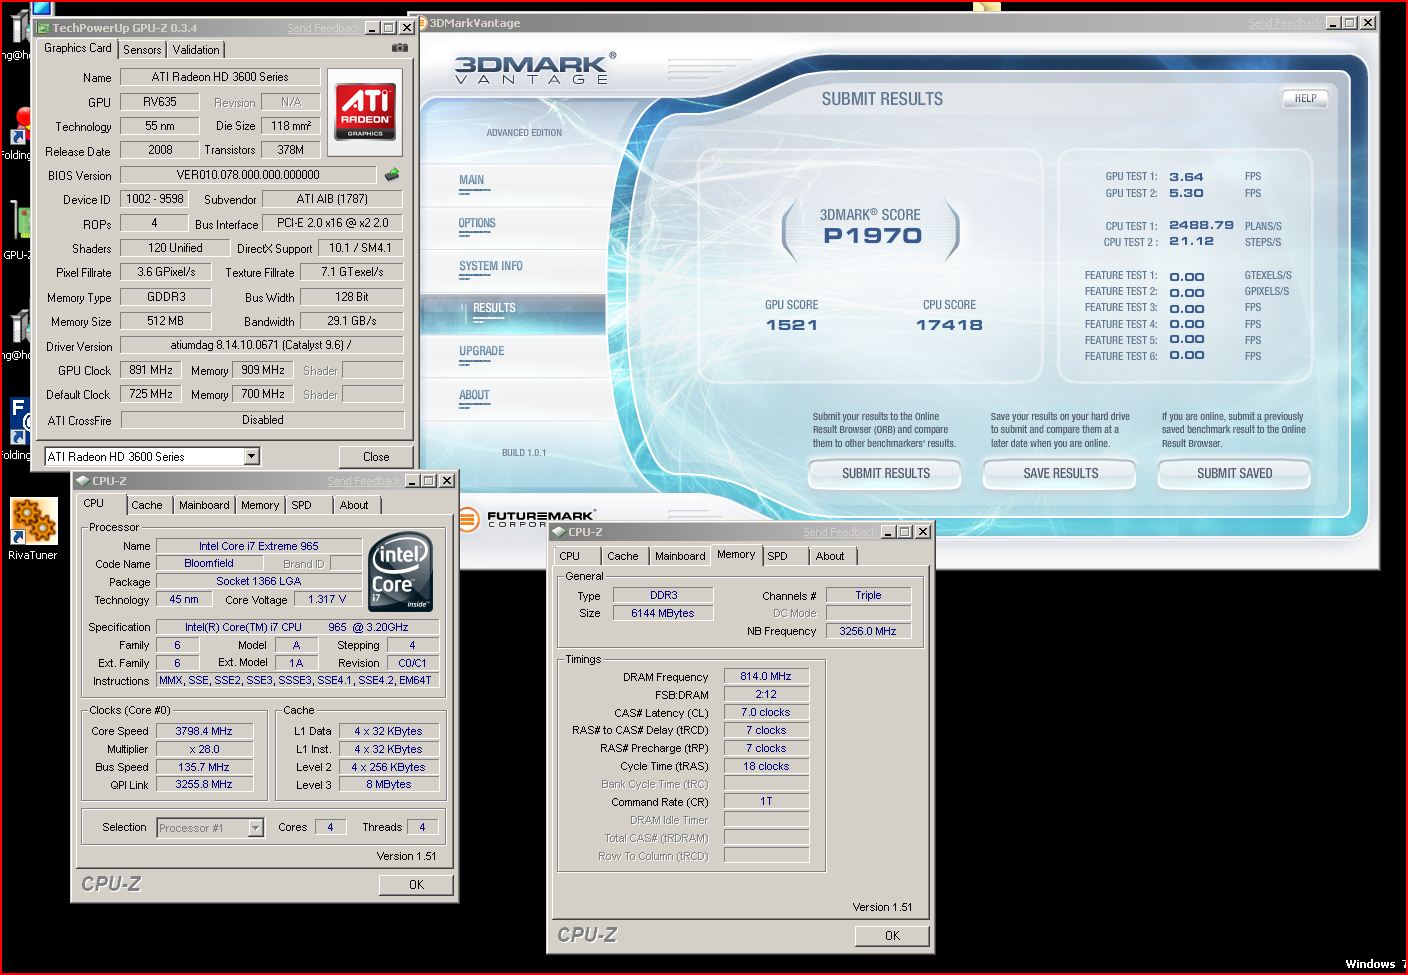Open SYSTEM INFO in 3DMark Vantage

tap(491, 267)
